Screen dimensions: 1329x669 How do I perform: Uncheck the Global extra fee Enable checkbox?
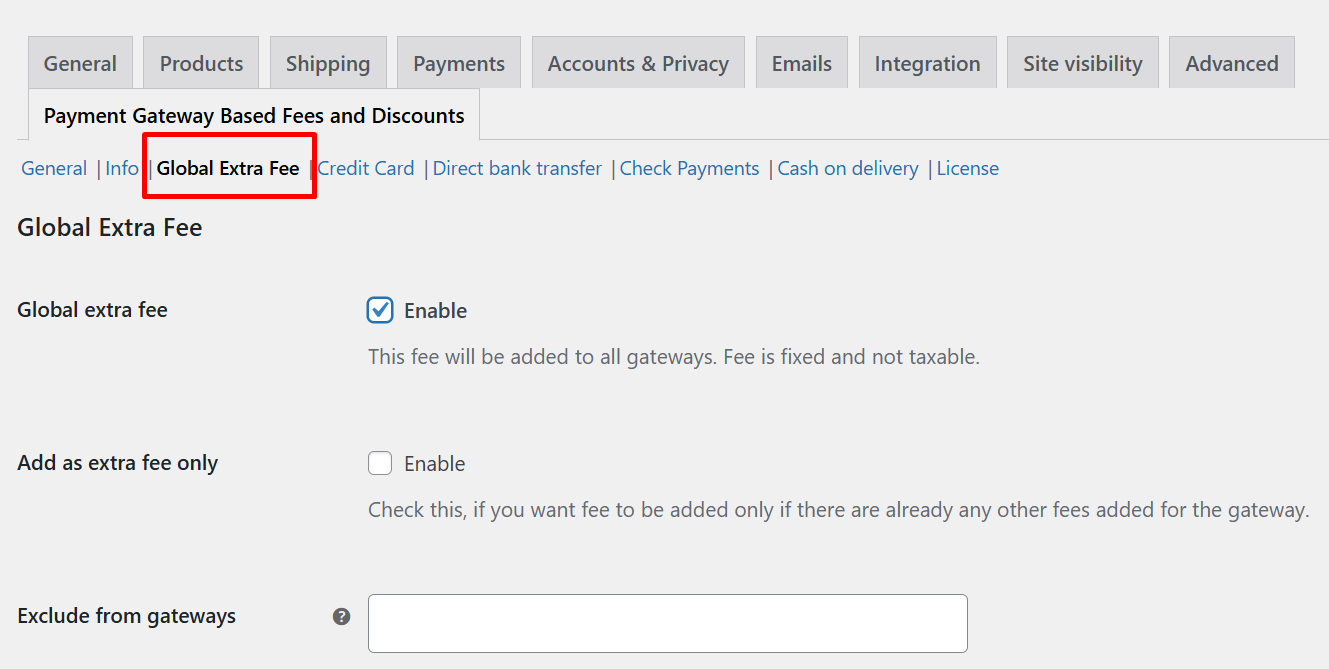pos(380,310)
